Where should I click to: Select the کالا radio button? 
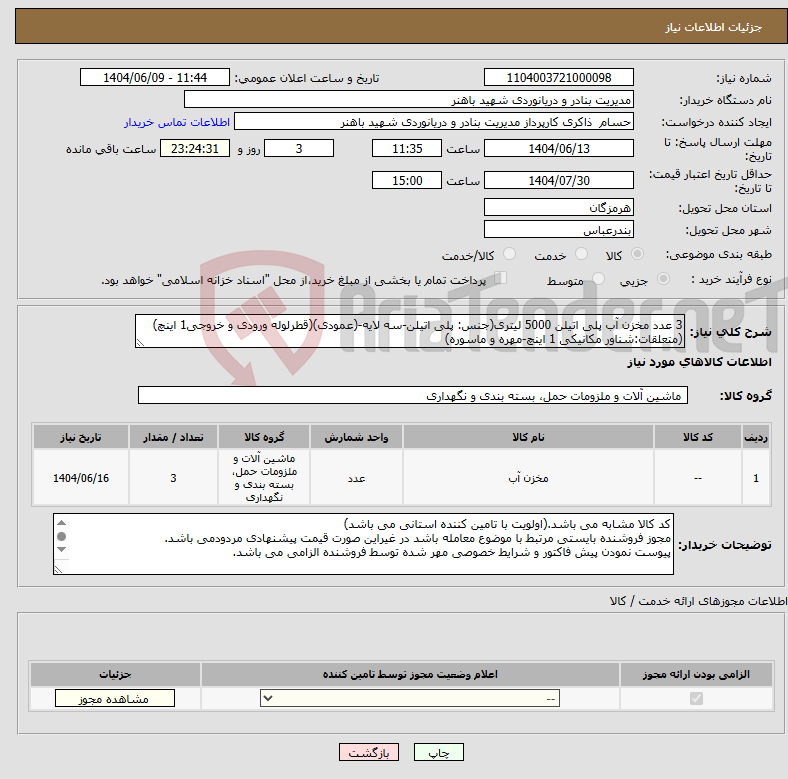click(637, 254)
